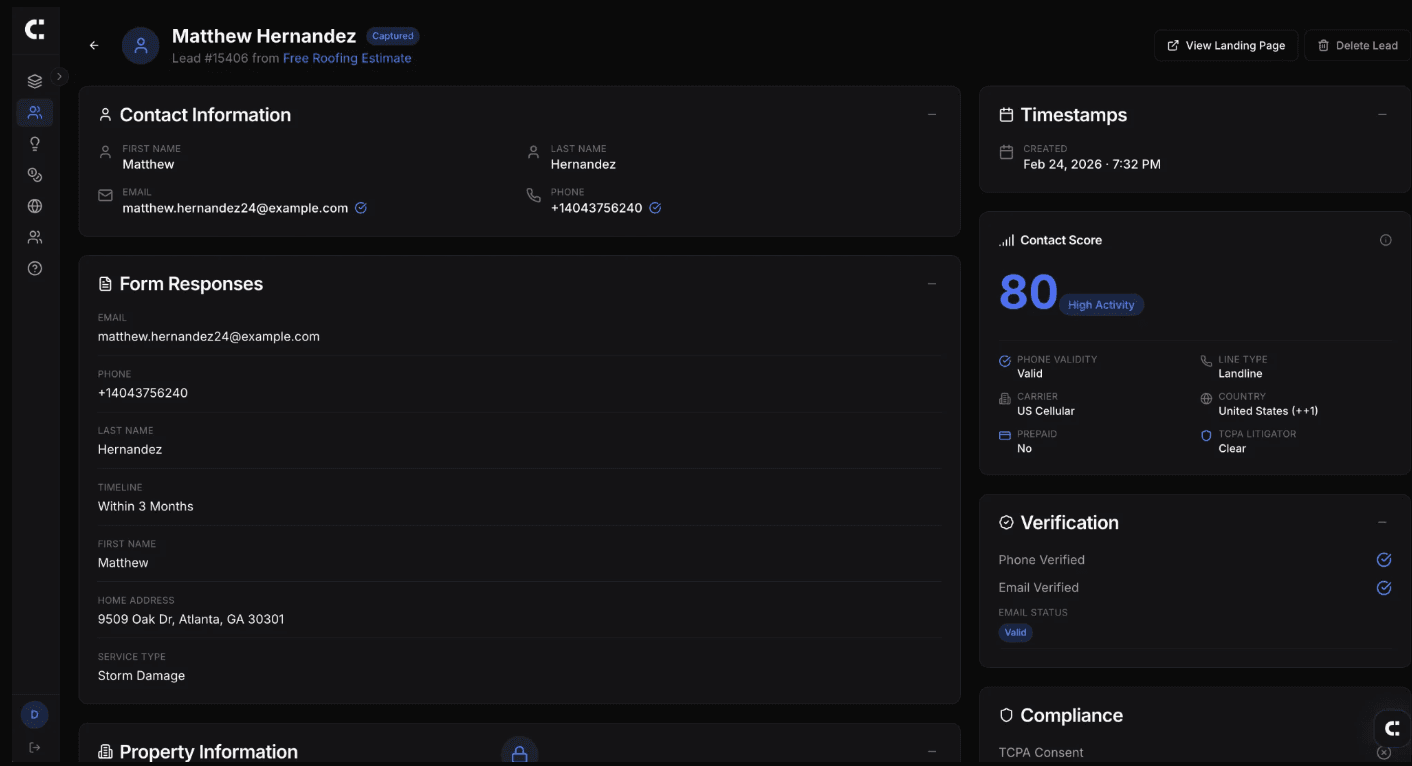This screenshot has width=1412, height=766.
Task: Click the View Landing Page button
Action: pyautogui.click(x=1225, y=45)
